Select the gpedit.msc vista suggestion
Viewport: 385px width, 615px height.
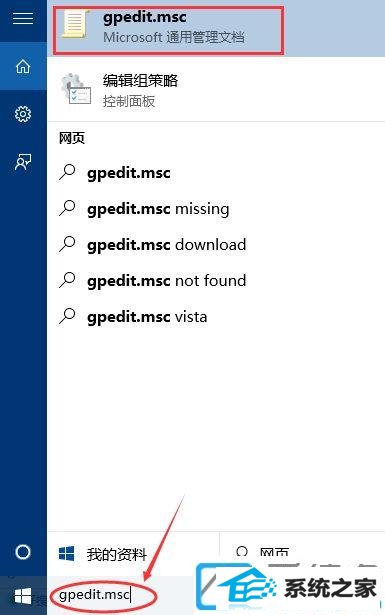pos(216,317)
